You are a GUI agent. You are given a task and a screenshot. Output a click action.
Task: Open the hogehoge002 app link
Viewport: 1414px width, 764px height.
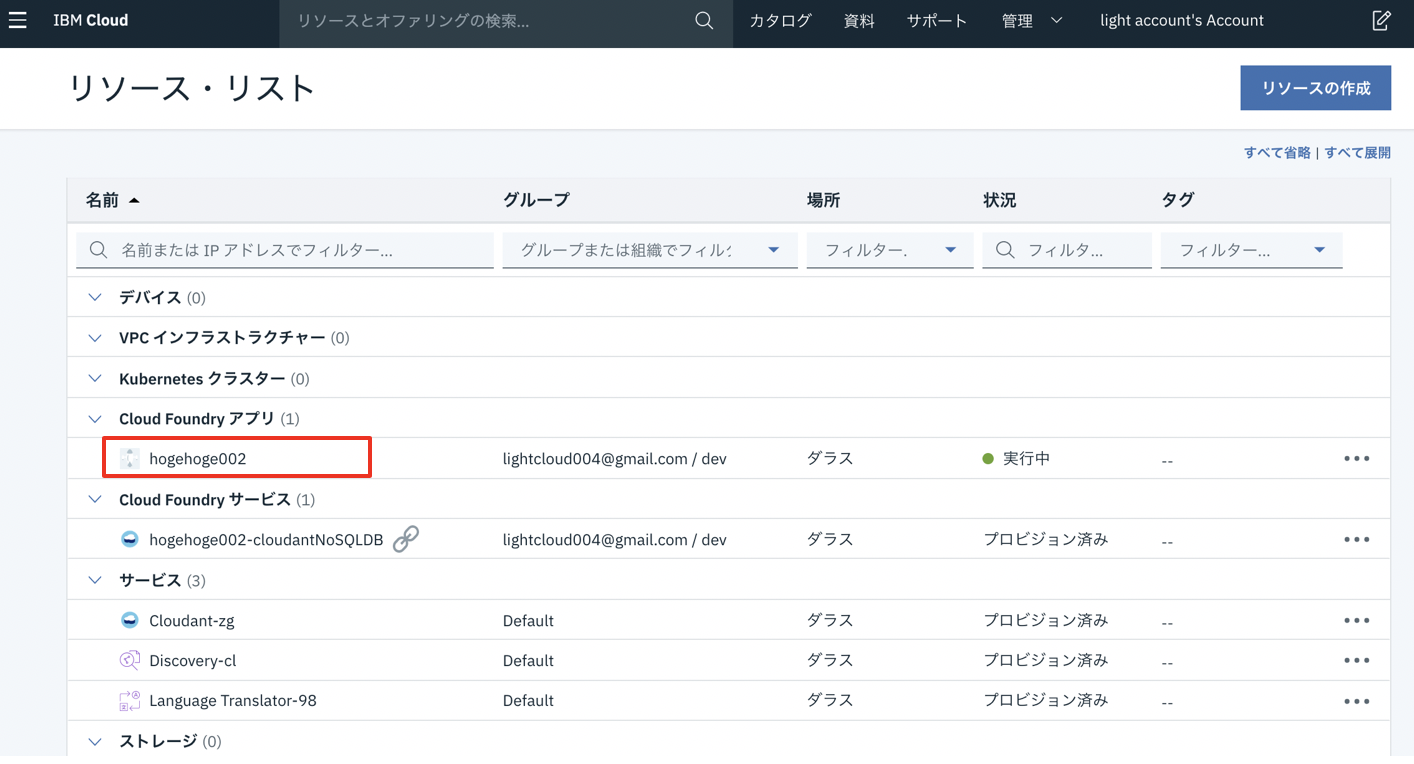[x=197, y=459]
